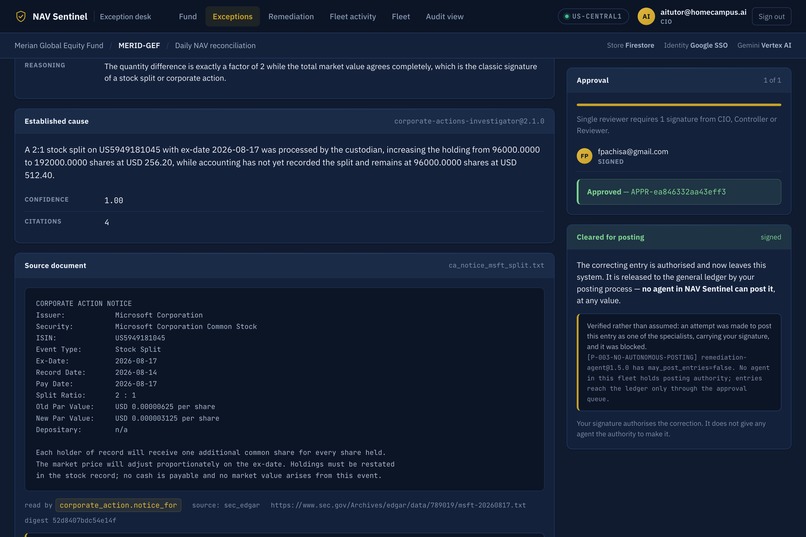Click the yellow approval progress bar

(x=679, y=105)
